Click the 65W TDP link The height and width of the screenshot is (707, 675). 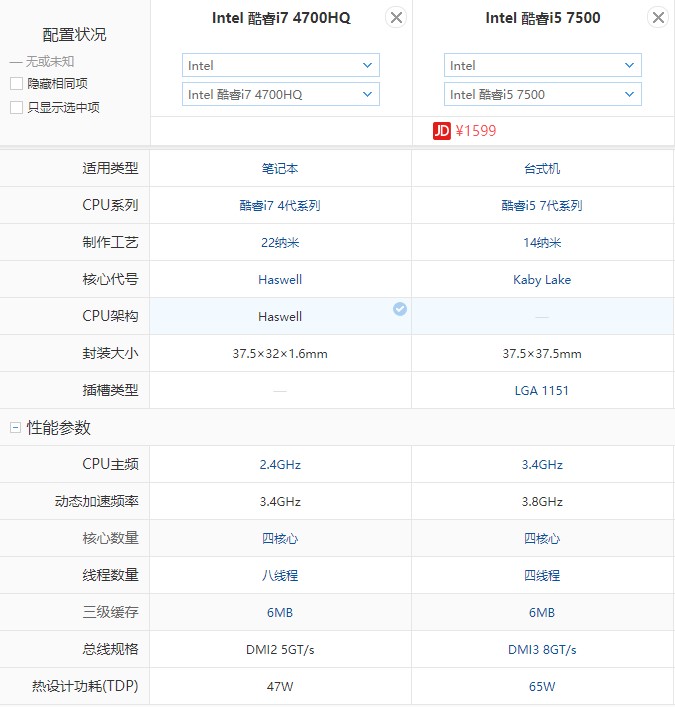(542, 686)
